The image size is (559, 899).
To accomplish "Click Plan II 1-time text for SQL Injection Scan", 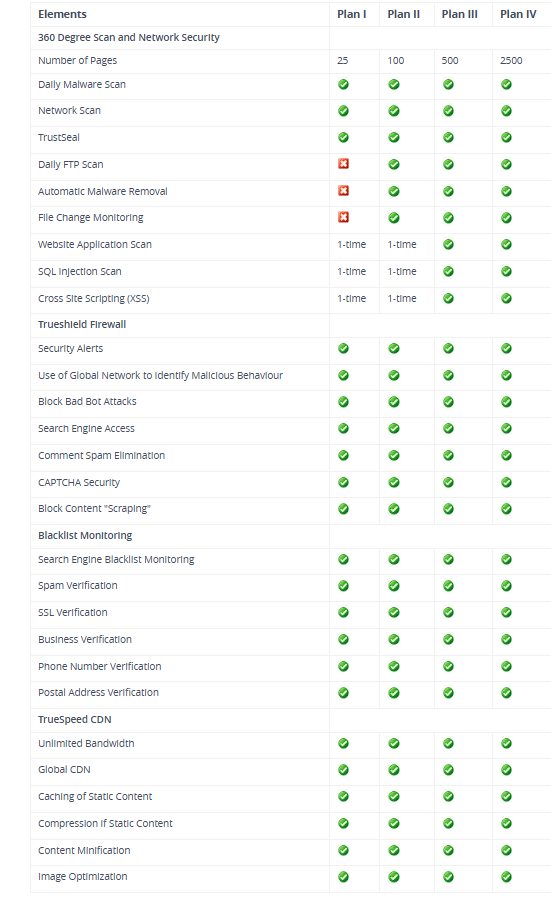I will 402,271.
